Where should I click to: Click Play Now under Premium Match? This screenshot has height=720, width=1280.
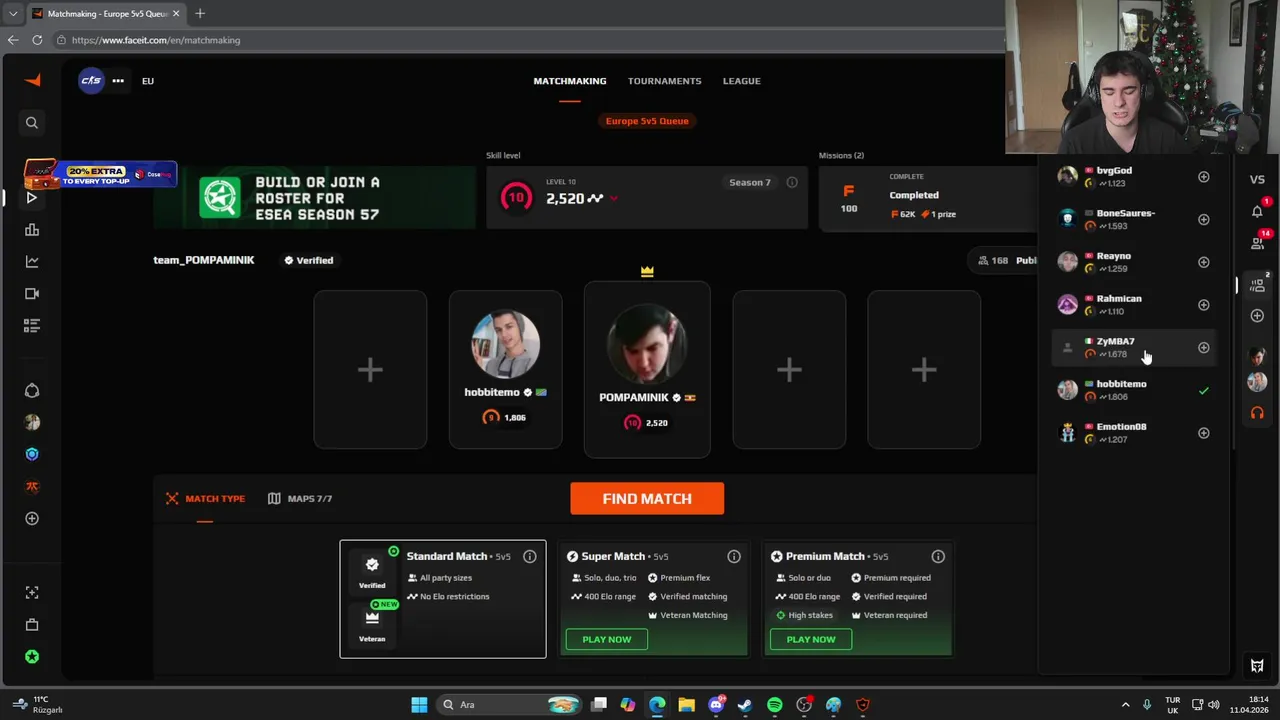tap(811, 640)
